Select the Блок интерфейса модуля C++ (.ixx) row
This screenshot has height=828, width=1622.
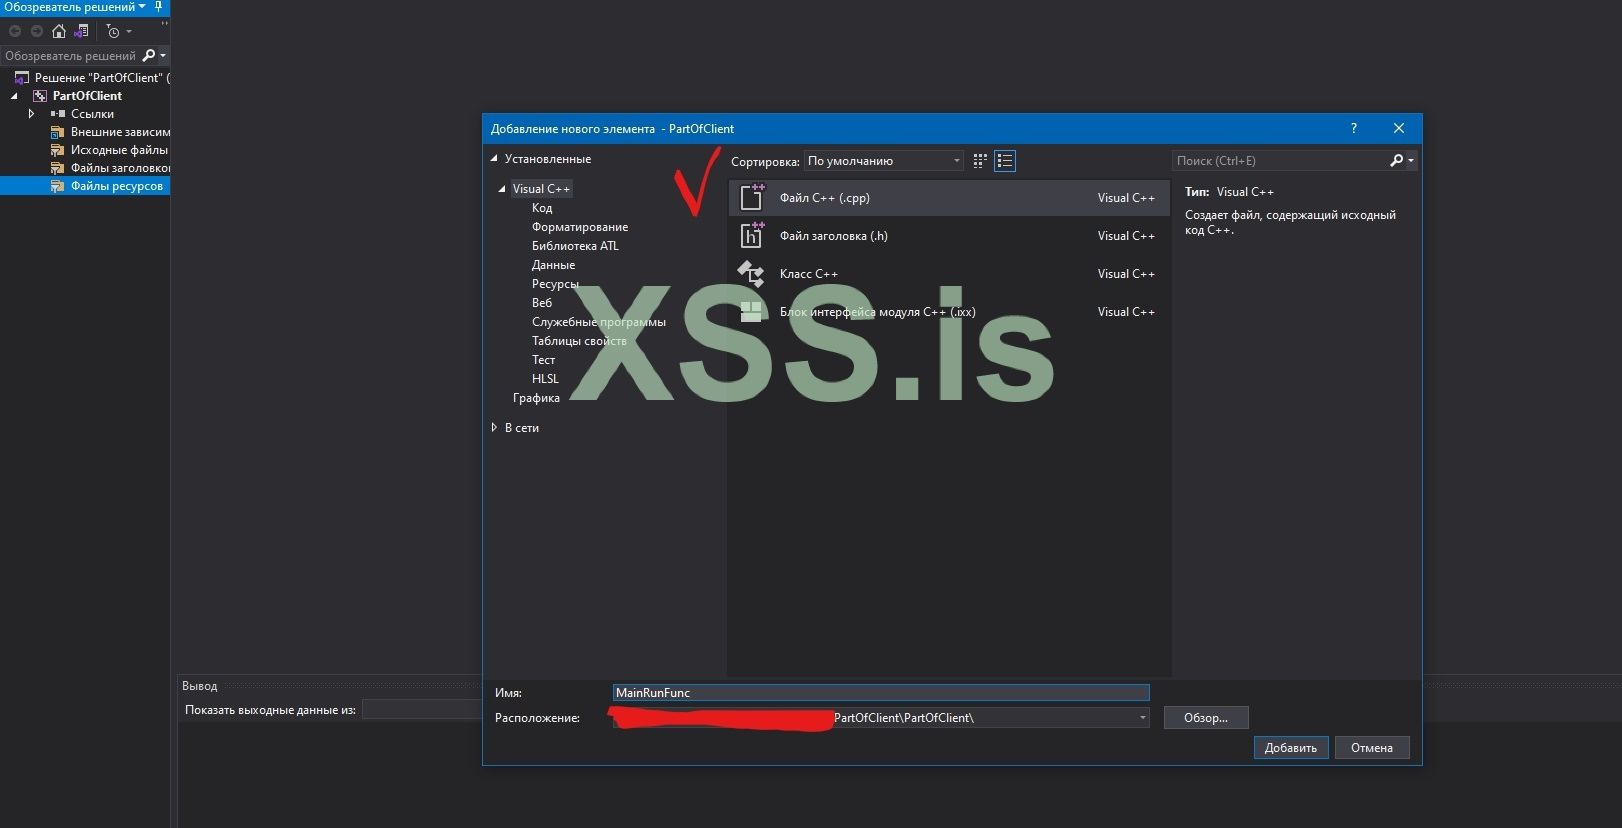click(x=949, y=312)
